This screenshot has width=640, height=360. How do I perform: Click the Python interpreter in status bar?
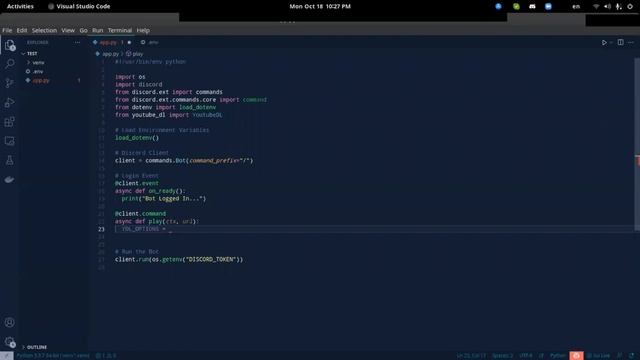pyautogui.click(x=53, y=356)
